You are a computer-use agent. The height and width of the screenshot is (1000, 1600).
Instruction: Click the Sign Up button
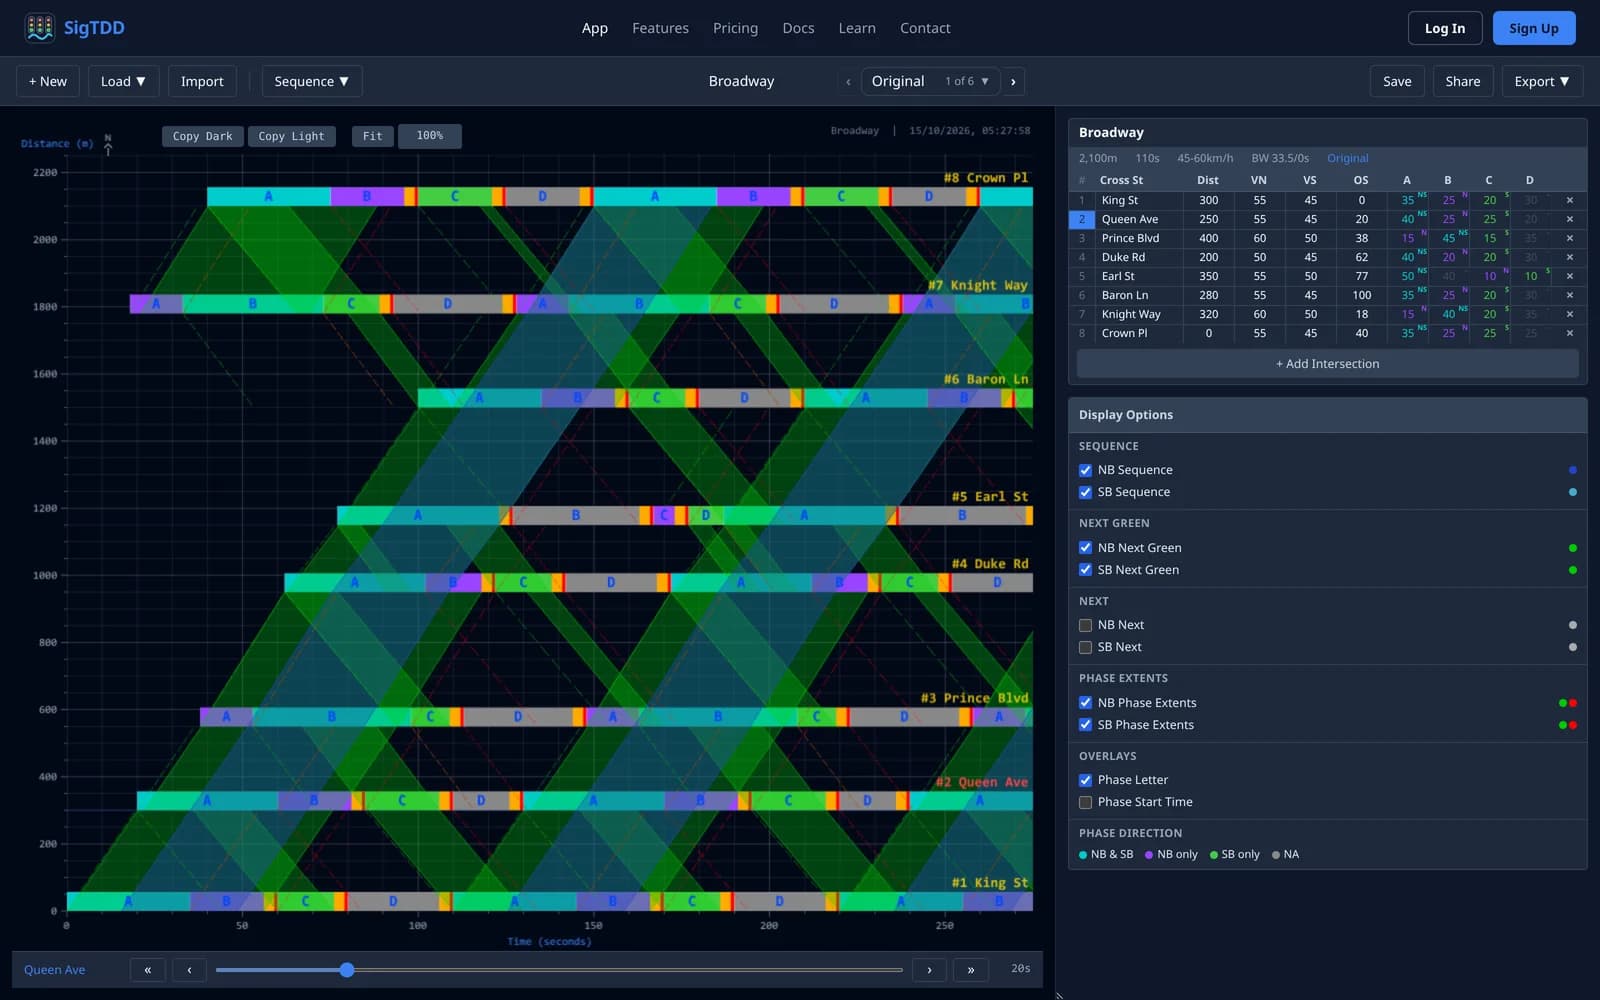pos(1534,28)
